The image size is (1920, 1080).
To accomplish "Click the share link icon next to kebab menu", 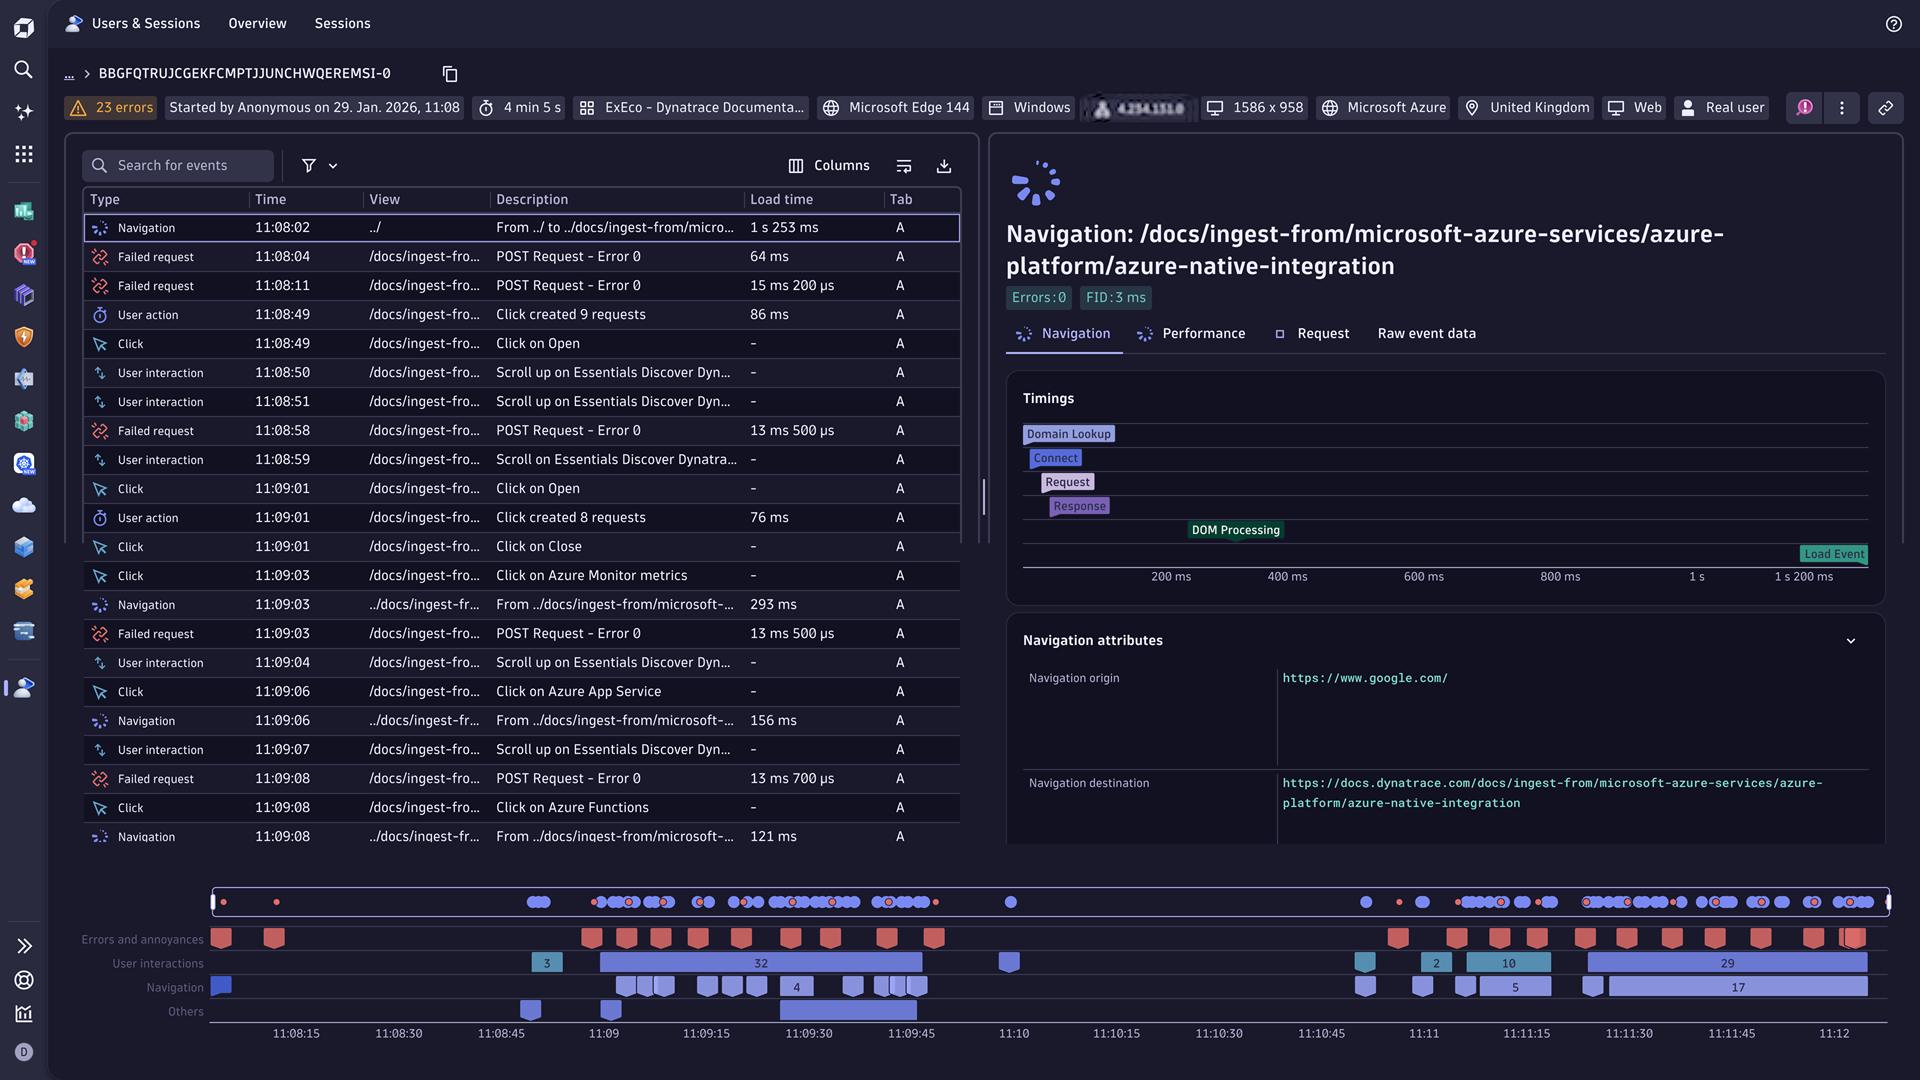I will [1886, 107].
